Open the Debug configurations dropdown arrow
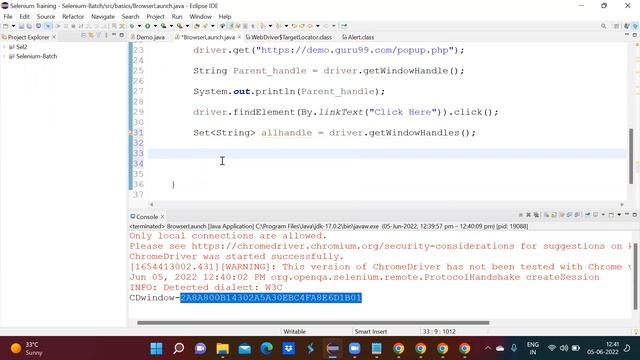Image resolution: width=640 pixels, height=360 pixels. [139, 26]
